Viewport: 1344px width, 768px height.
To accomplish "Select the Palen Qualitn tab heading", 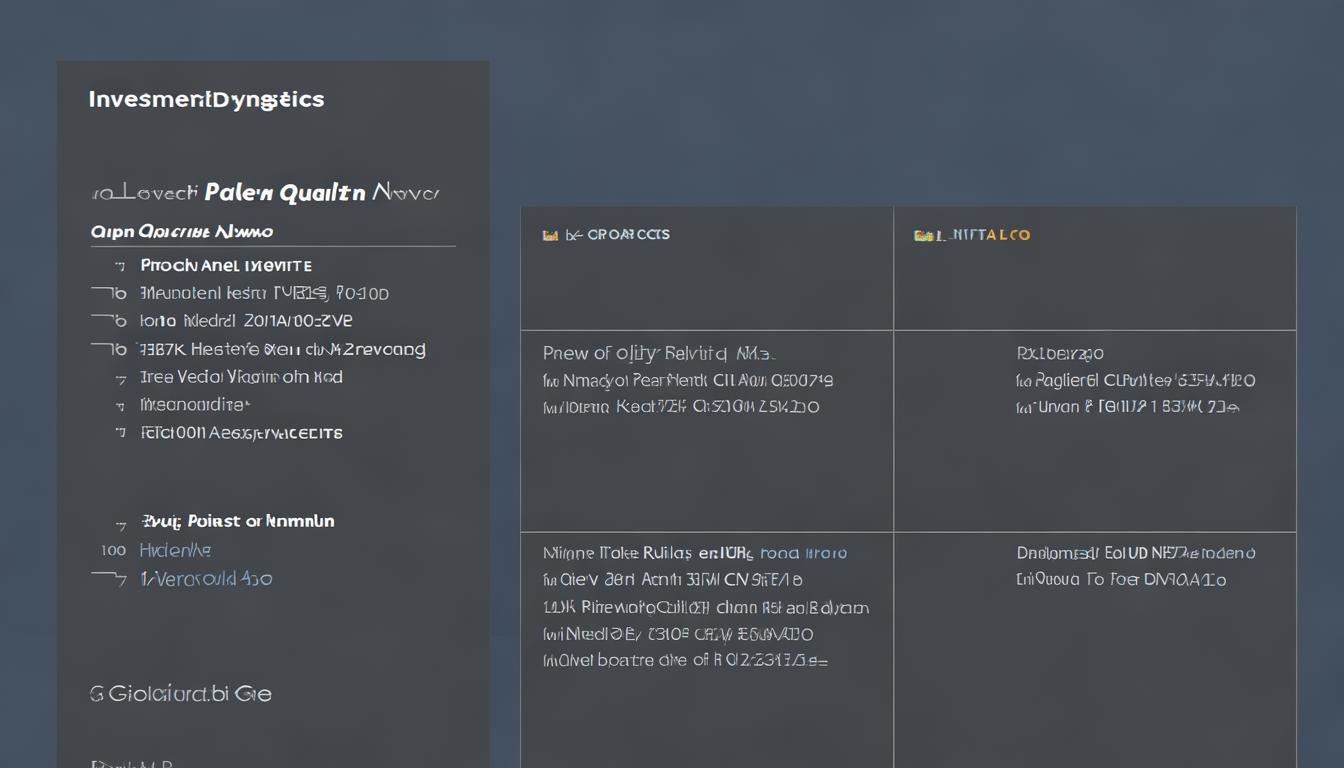I will (x=284, y=193).
